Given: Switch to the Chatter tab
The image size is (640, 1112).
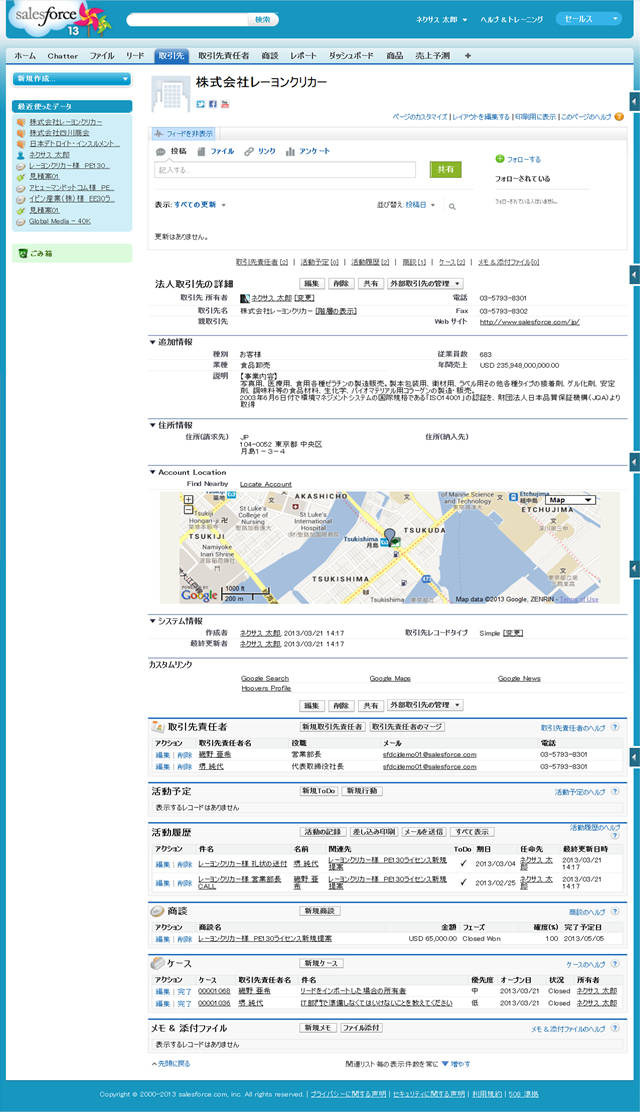Looking at the screenshot, I should click(62, 55).
